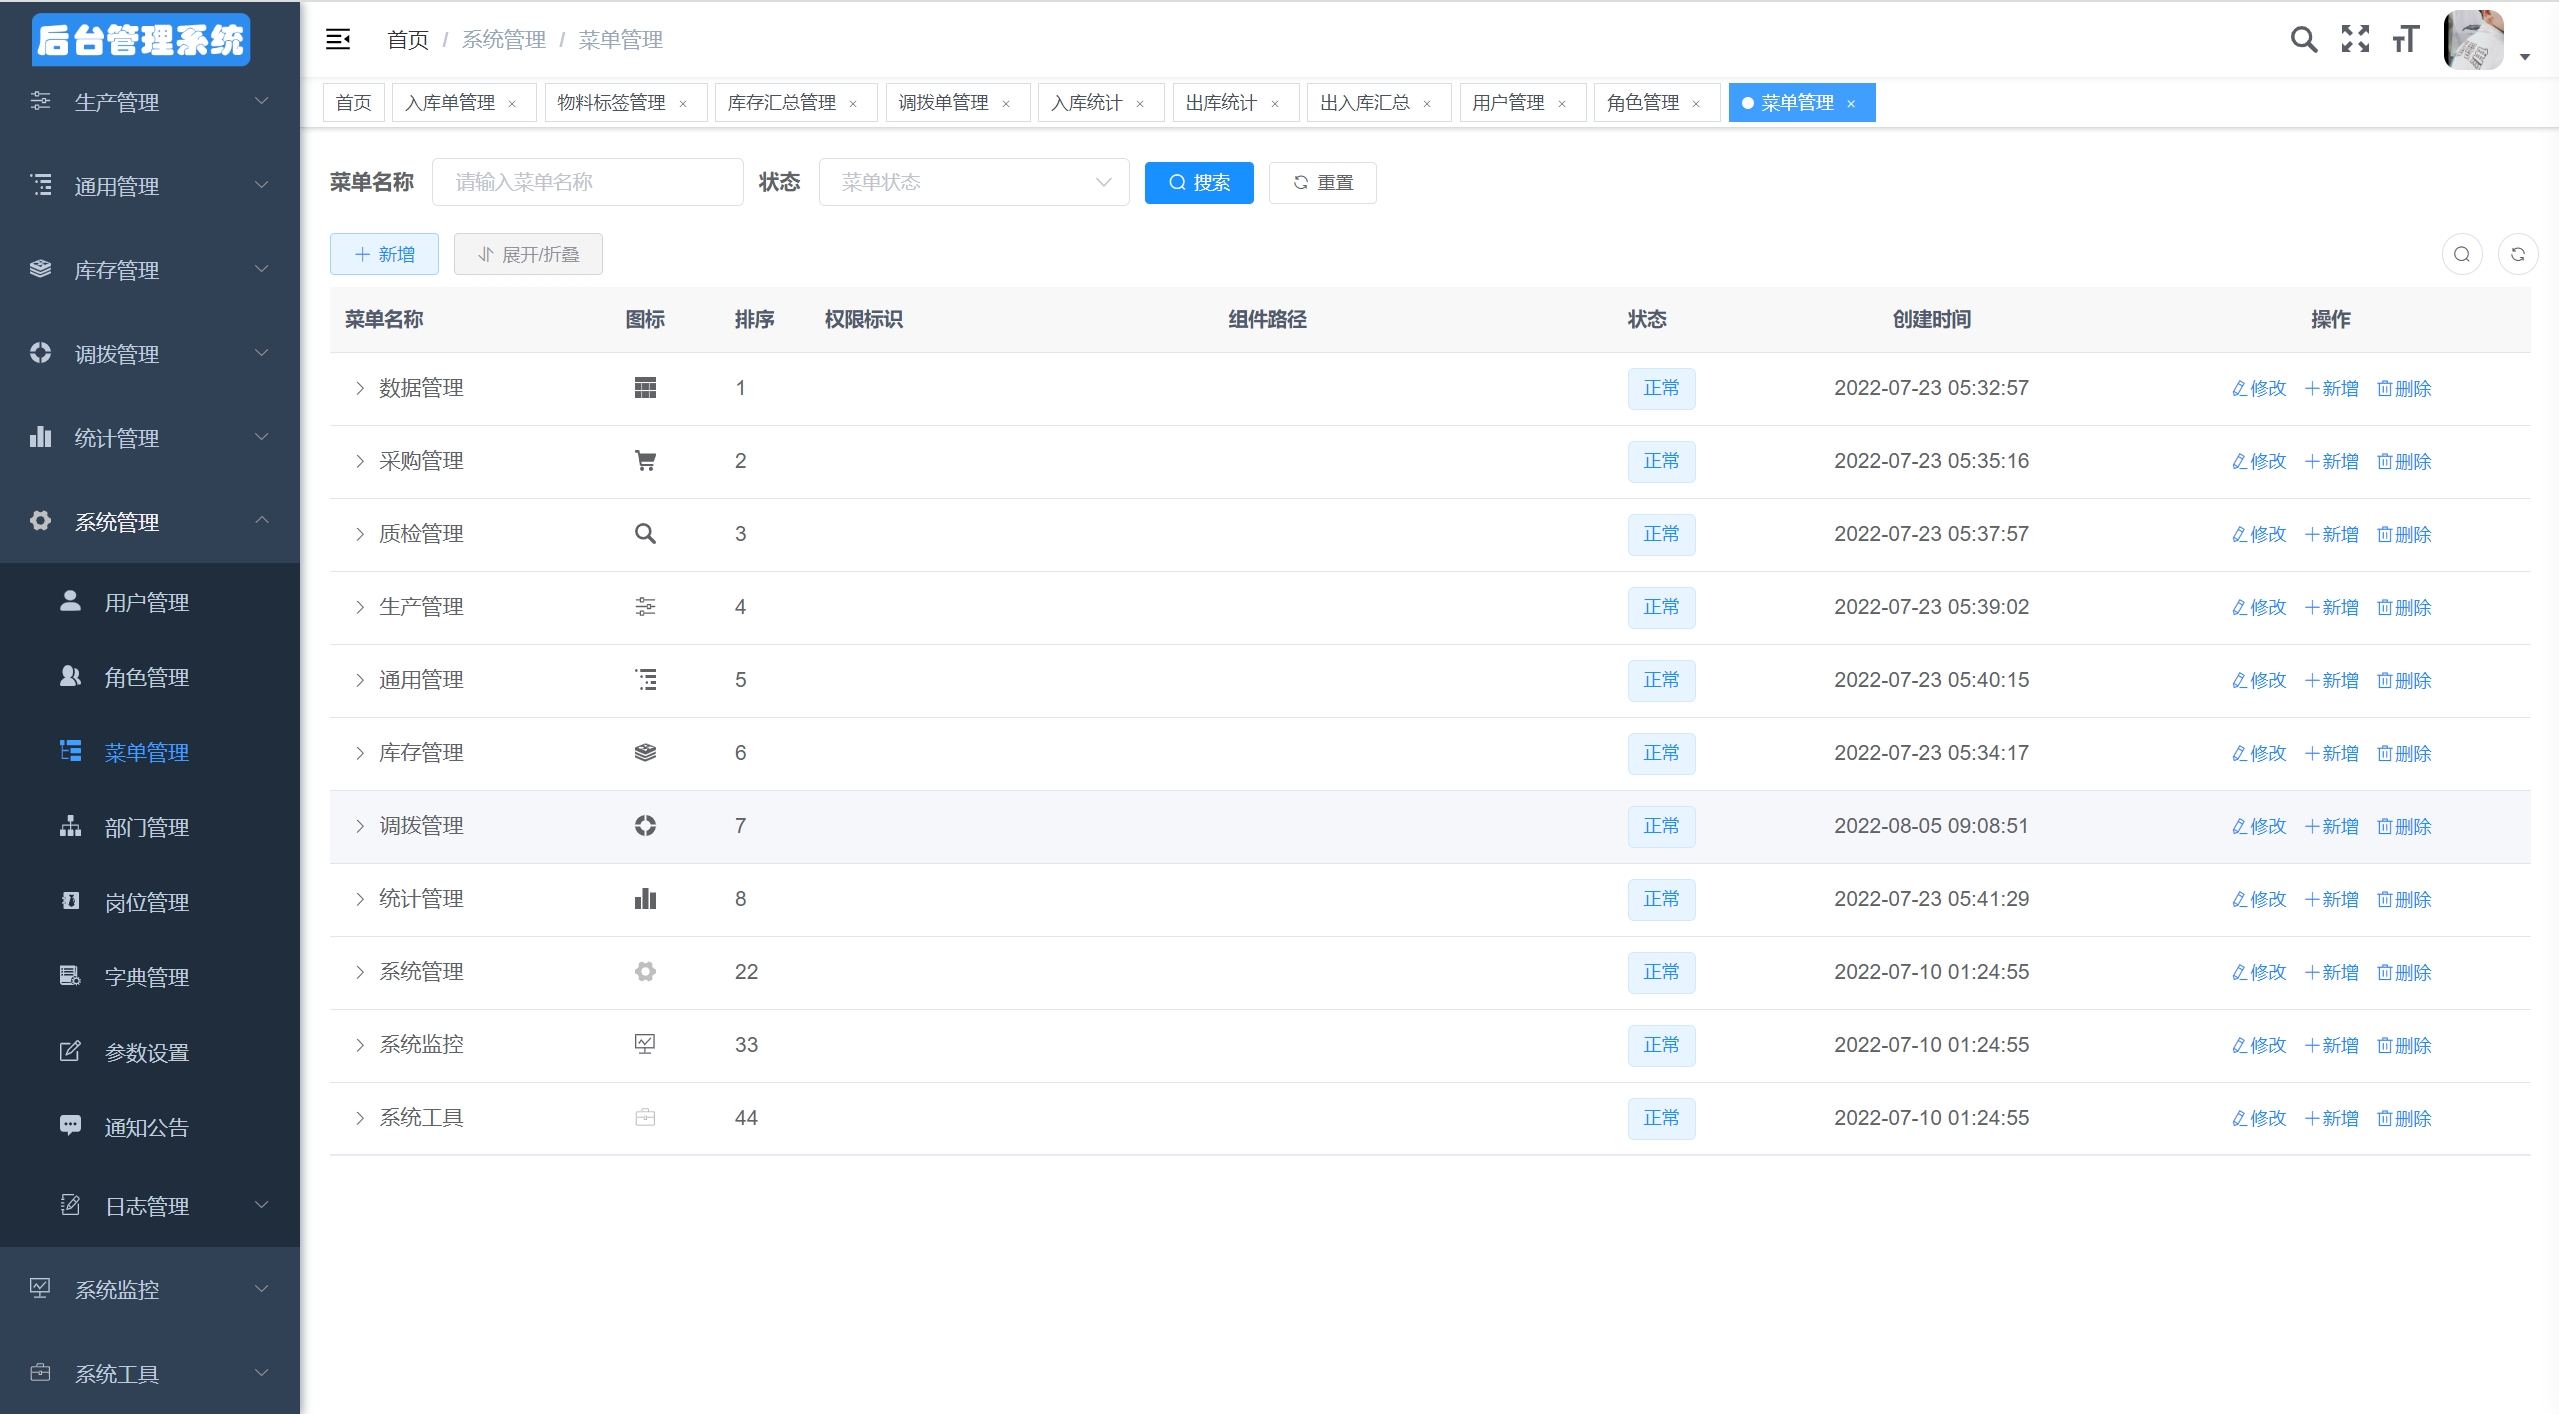The image size is (2559, 1414).
Task: Click the 菜单名称 input field
Action: pyautogui.click(x=588, y=183)
